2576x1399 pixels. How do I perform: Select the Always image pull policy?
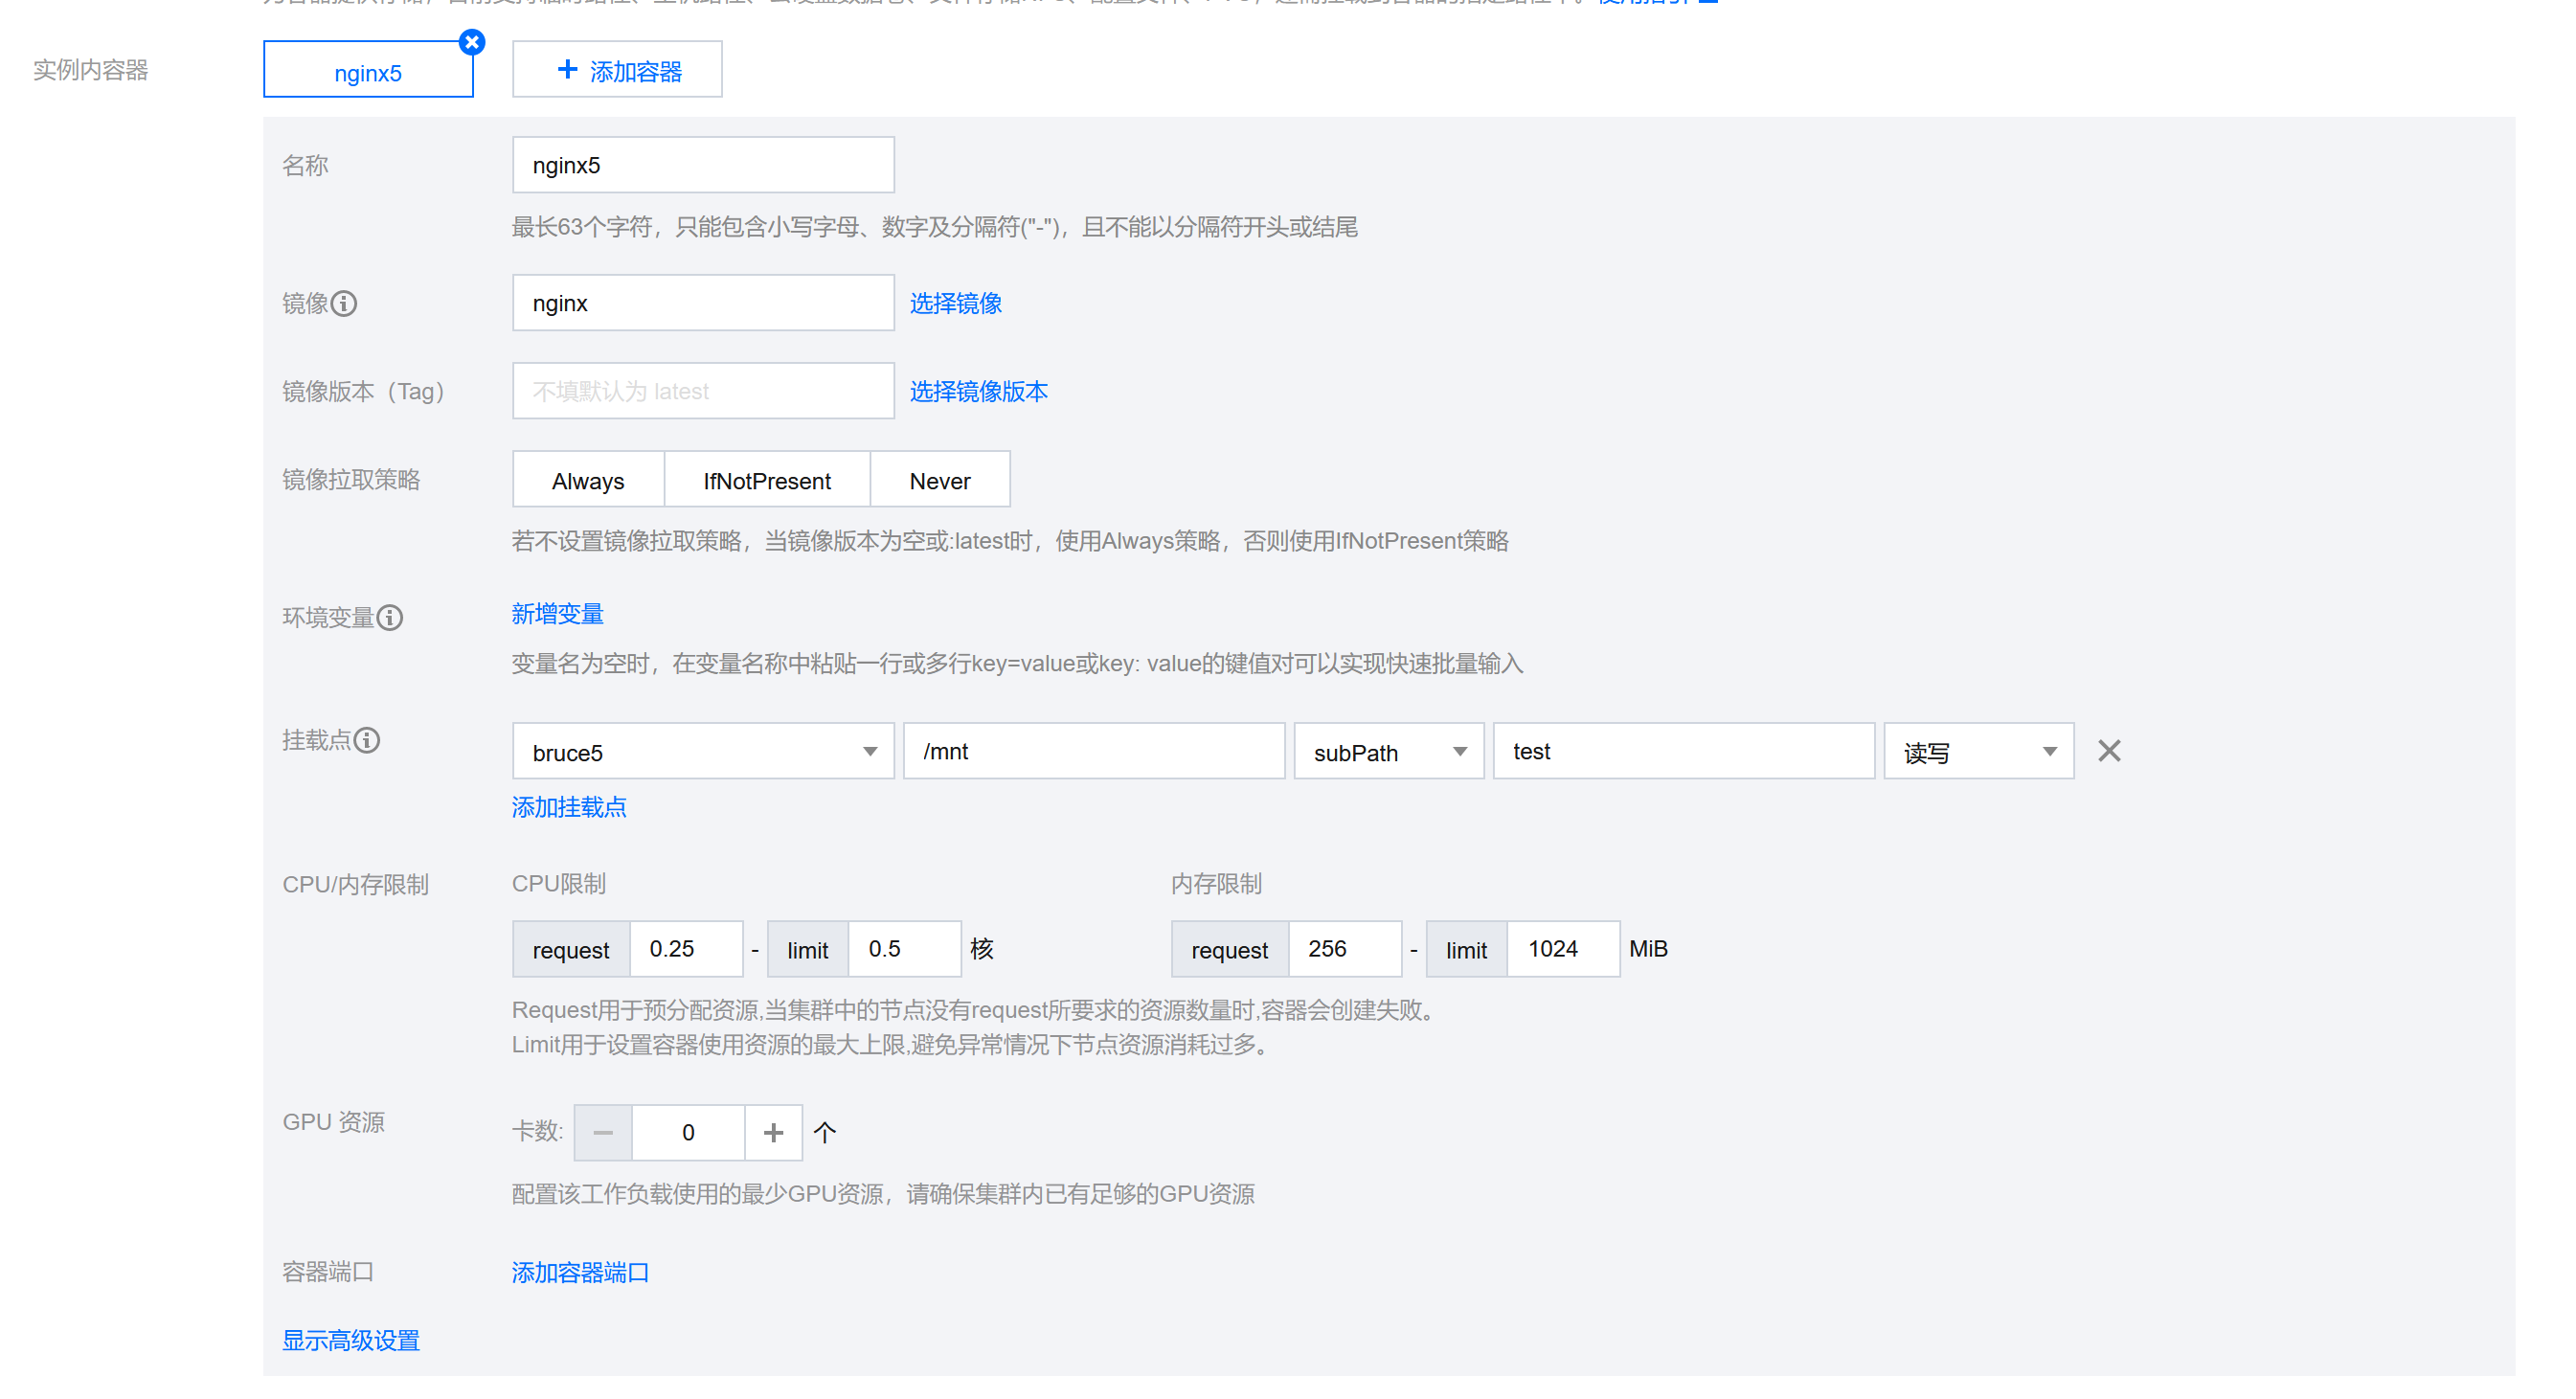(588, 480)
